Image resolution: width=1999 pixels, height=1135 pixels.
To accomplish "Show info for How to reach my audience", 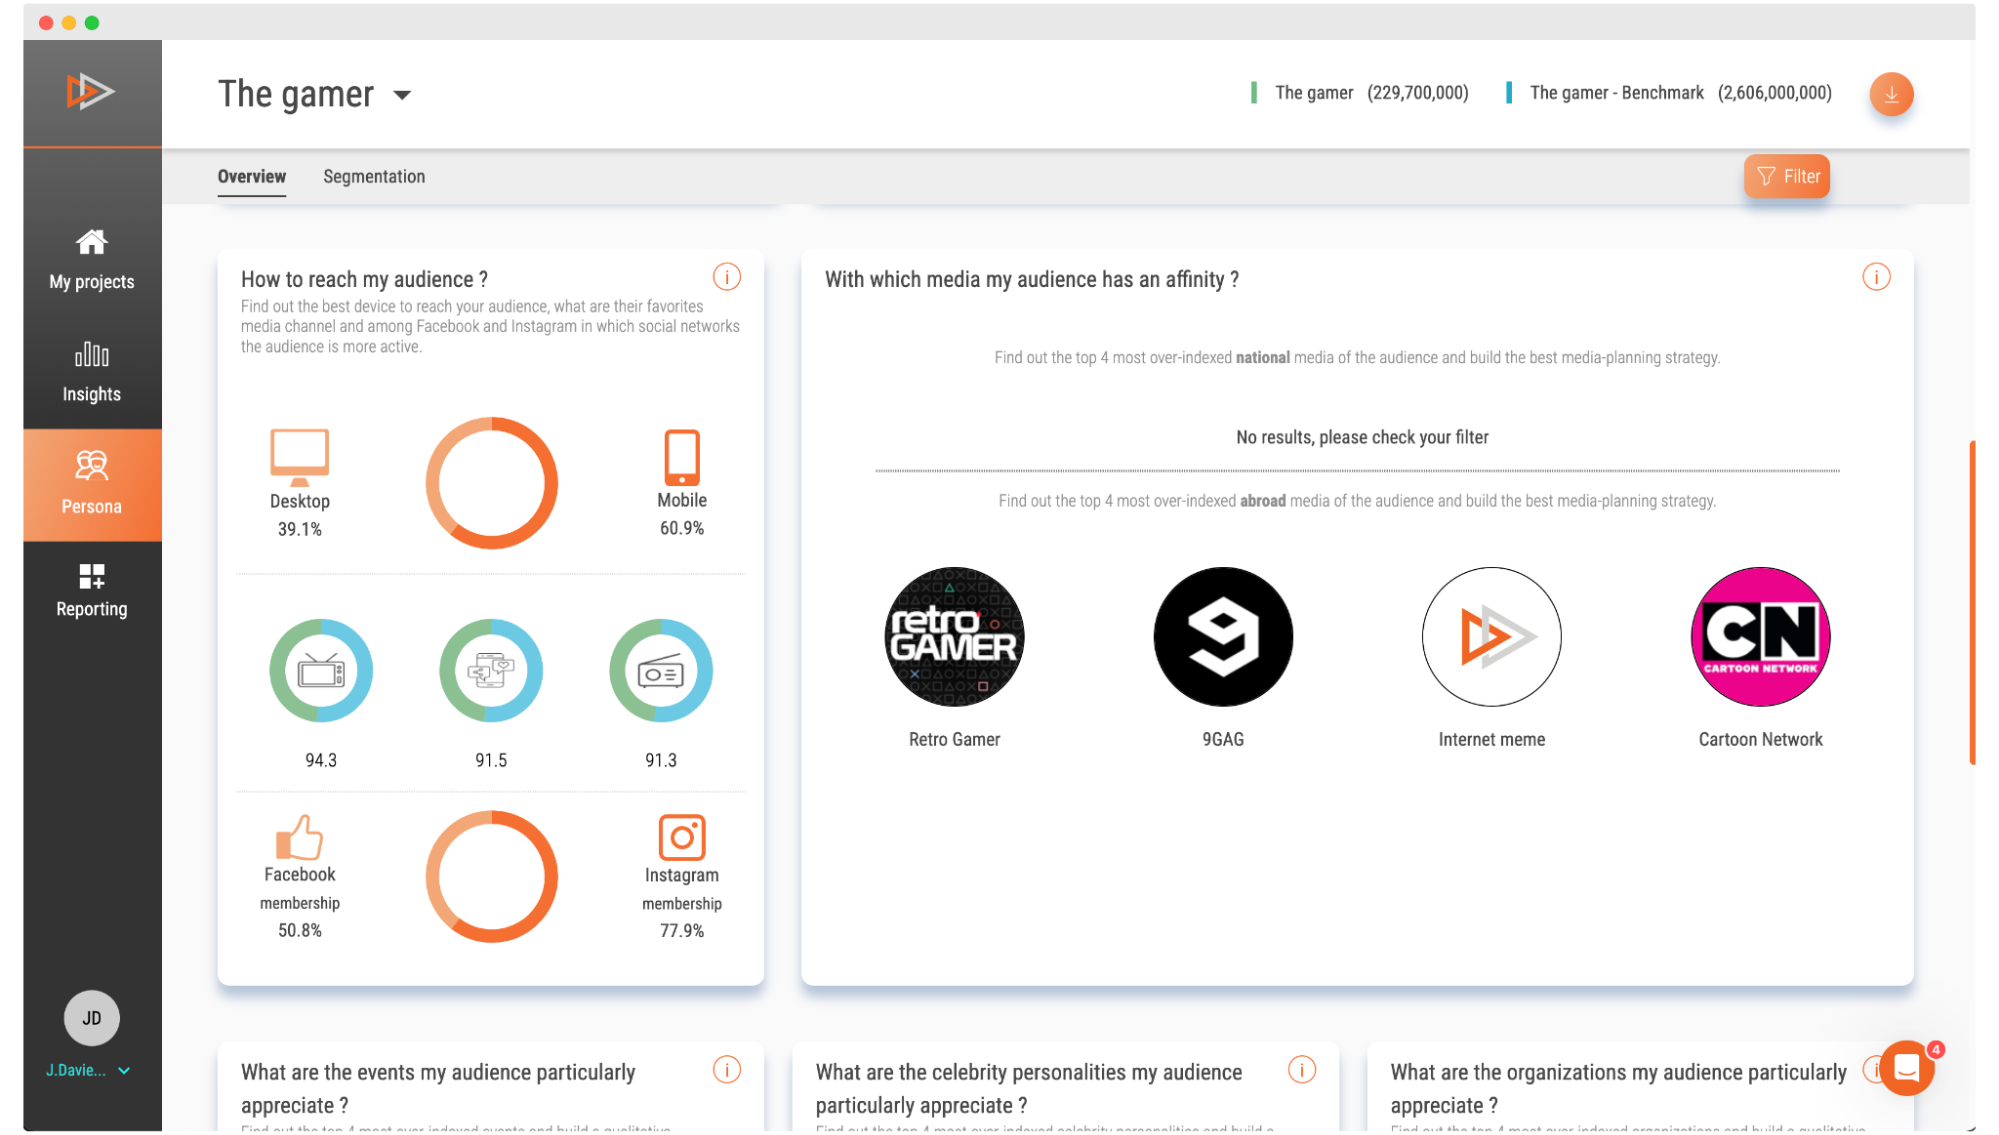I will tap(727, 277).
